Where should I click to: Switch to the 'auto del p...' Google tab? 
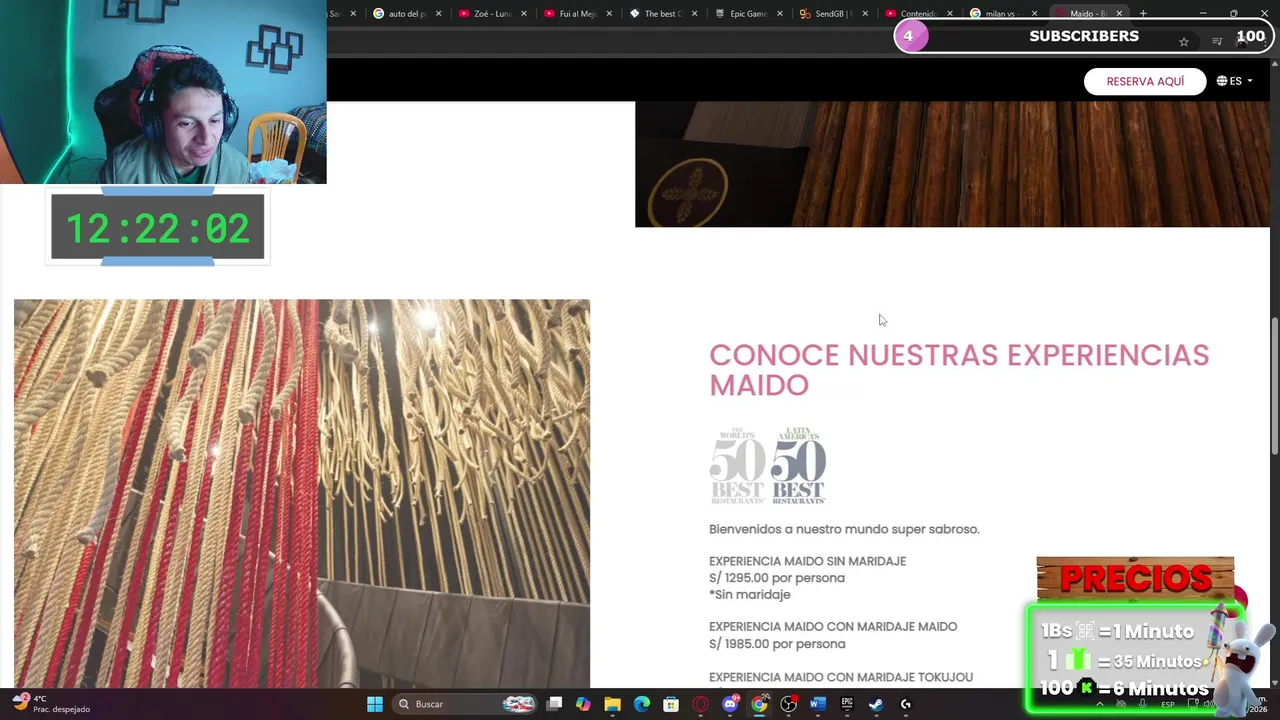click(x=406, y=13)
